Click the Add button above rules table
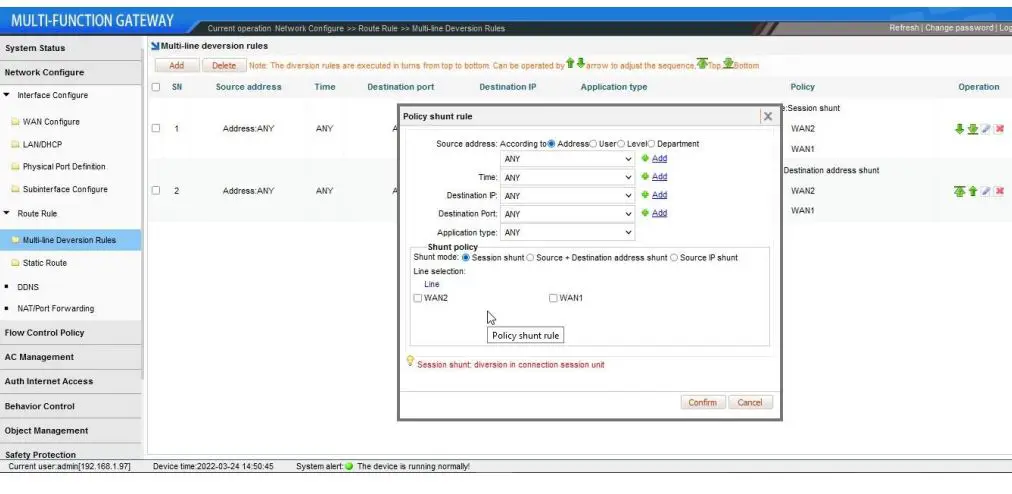Viewport: 1012px width, 494px height. (x=176, y=66)
